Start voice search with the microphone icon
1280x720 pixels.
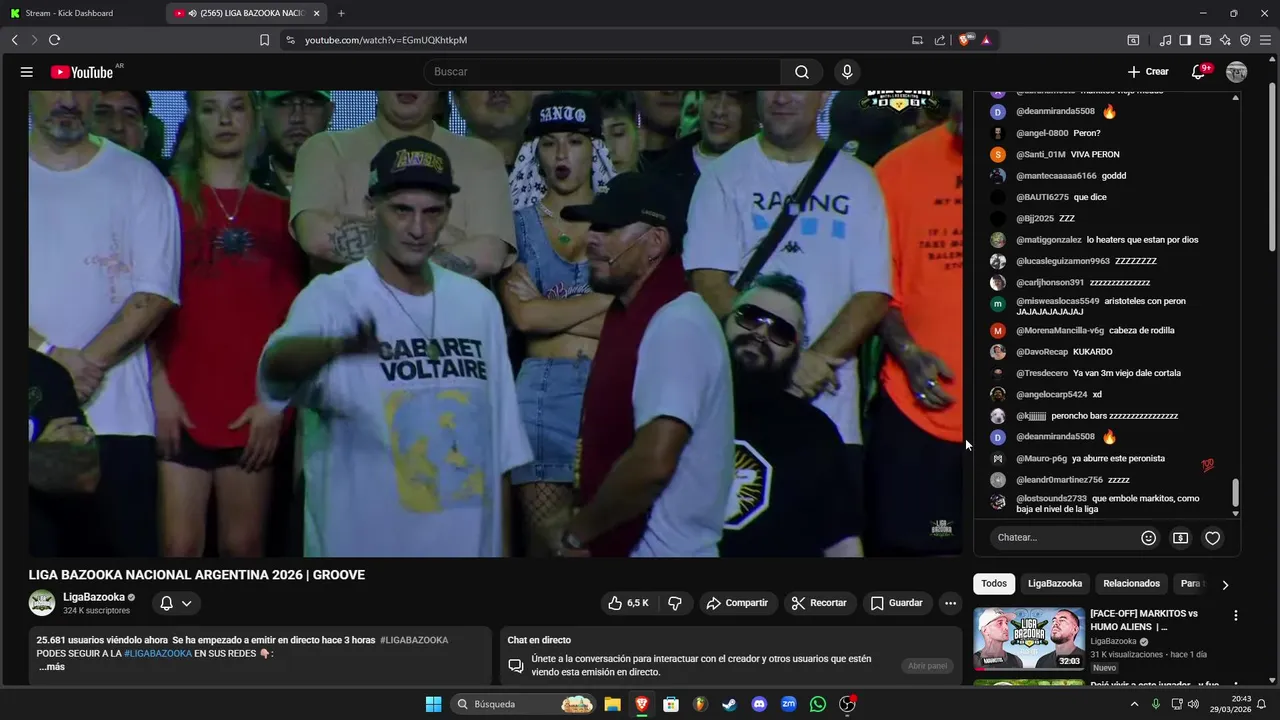(x=847, y=72)
